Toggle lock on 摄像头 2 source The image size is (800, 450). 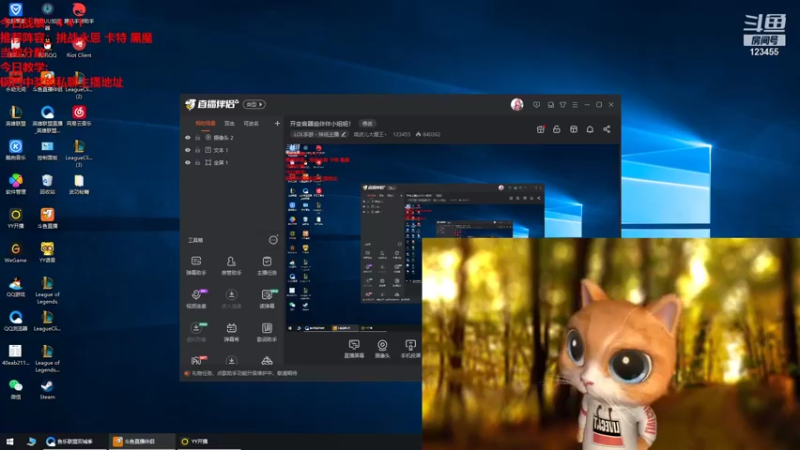[x=197, y=138]
